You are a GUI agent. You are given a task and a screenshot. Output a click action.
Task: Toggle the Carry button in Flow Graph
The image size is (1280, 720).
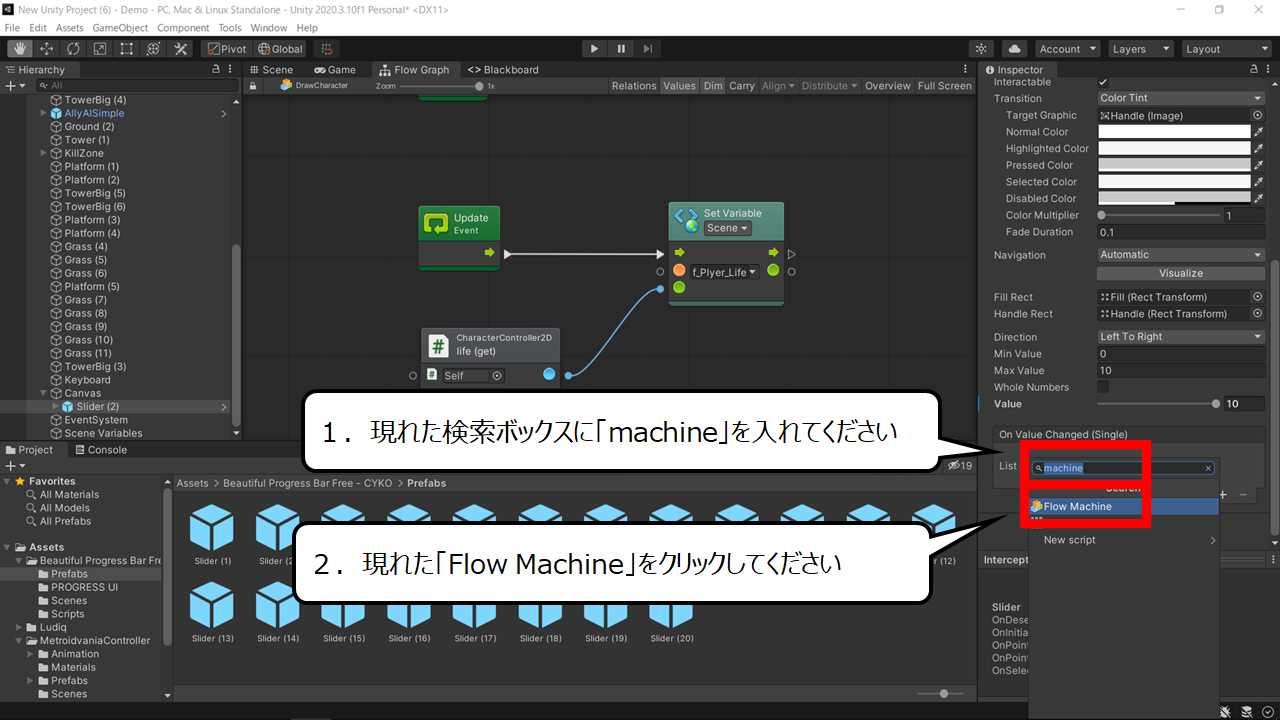(742, 86)
